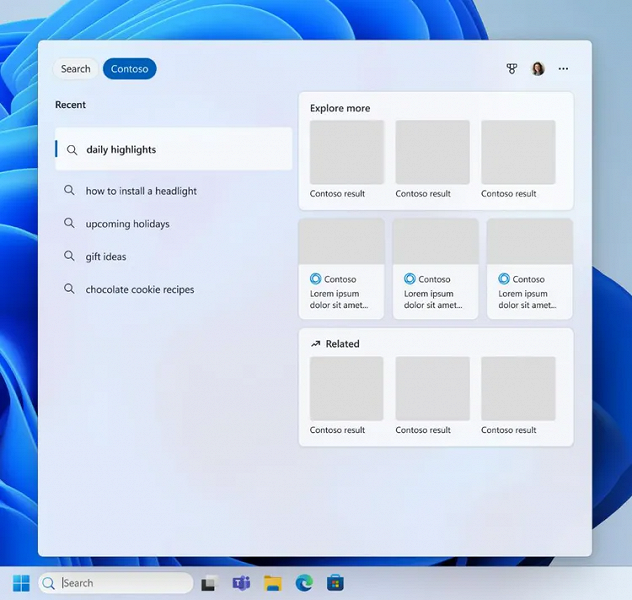Click the Windows Start button
The height and width of the screenshot is (600, 632).
point(21,583)
